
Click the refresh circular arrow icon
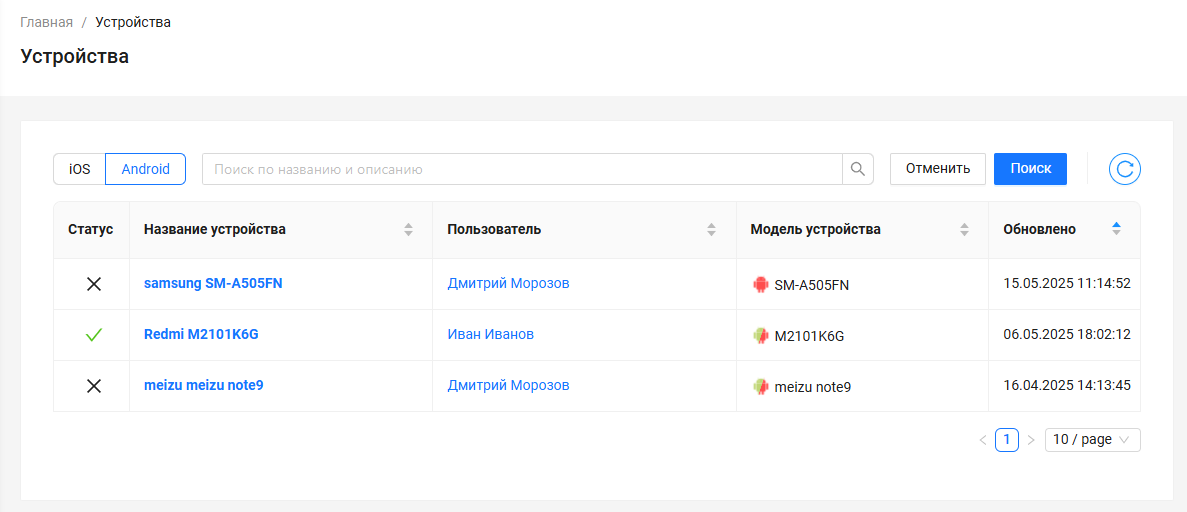[1124, 169]
